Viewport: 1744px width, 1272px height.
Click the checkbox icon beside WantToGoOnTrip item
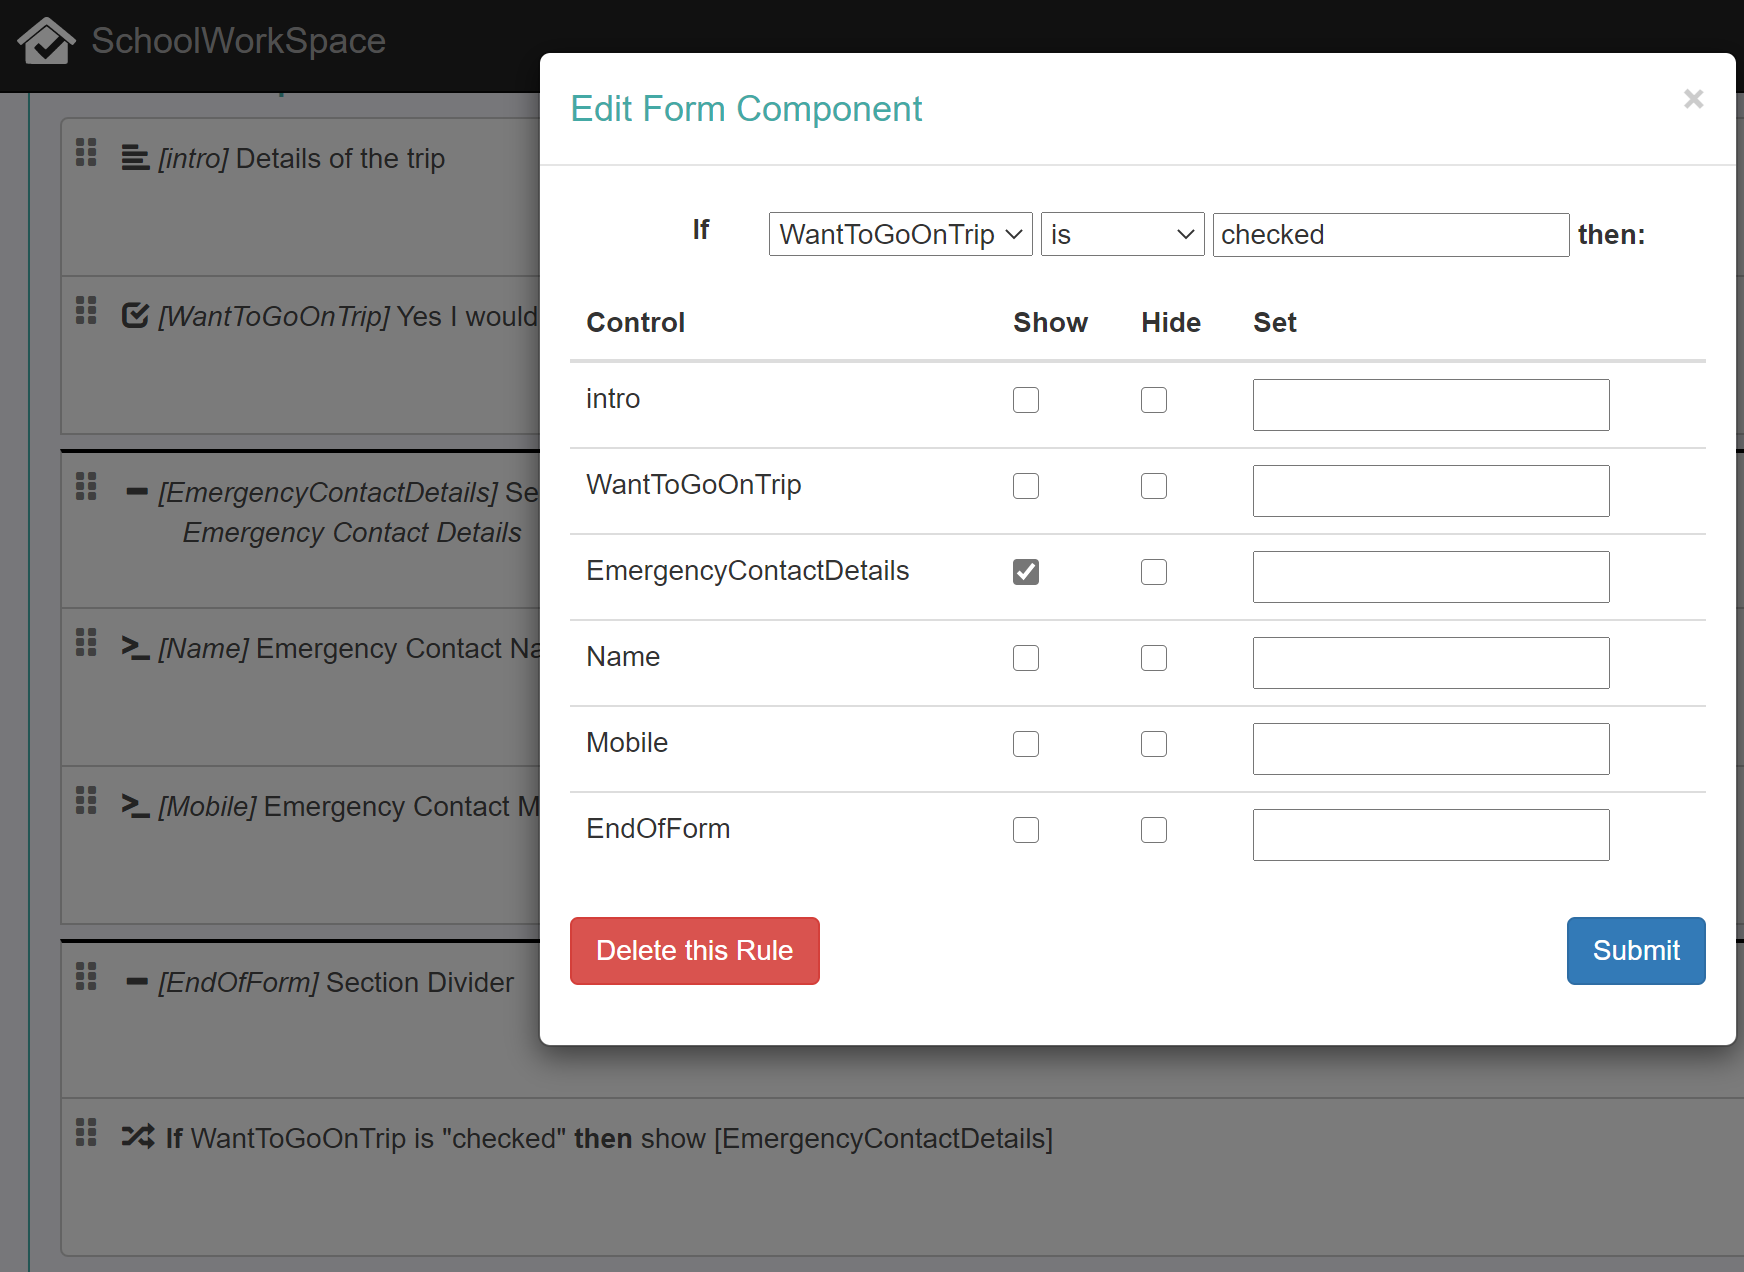pos(135,316)
